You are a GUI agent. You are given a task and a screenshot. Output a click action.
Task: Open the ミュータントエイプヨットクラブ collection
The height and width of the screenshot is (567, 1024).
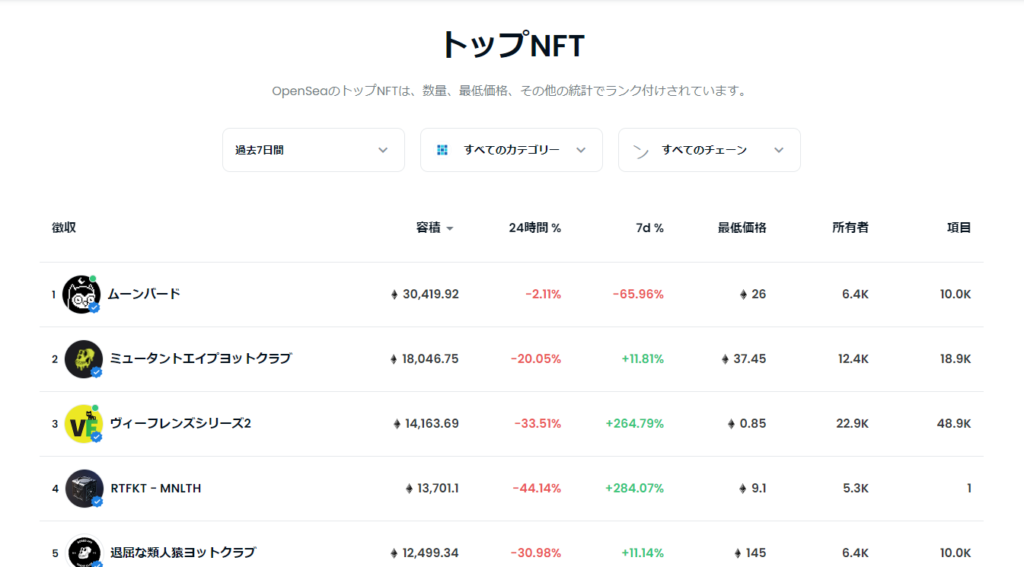(x=200, y=359)
